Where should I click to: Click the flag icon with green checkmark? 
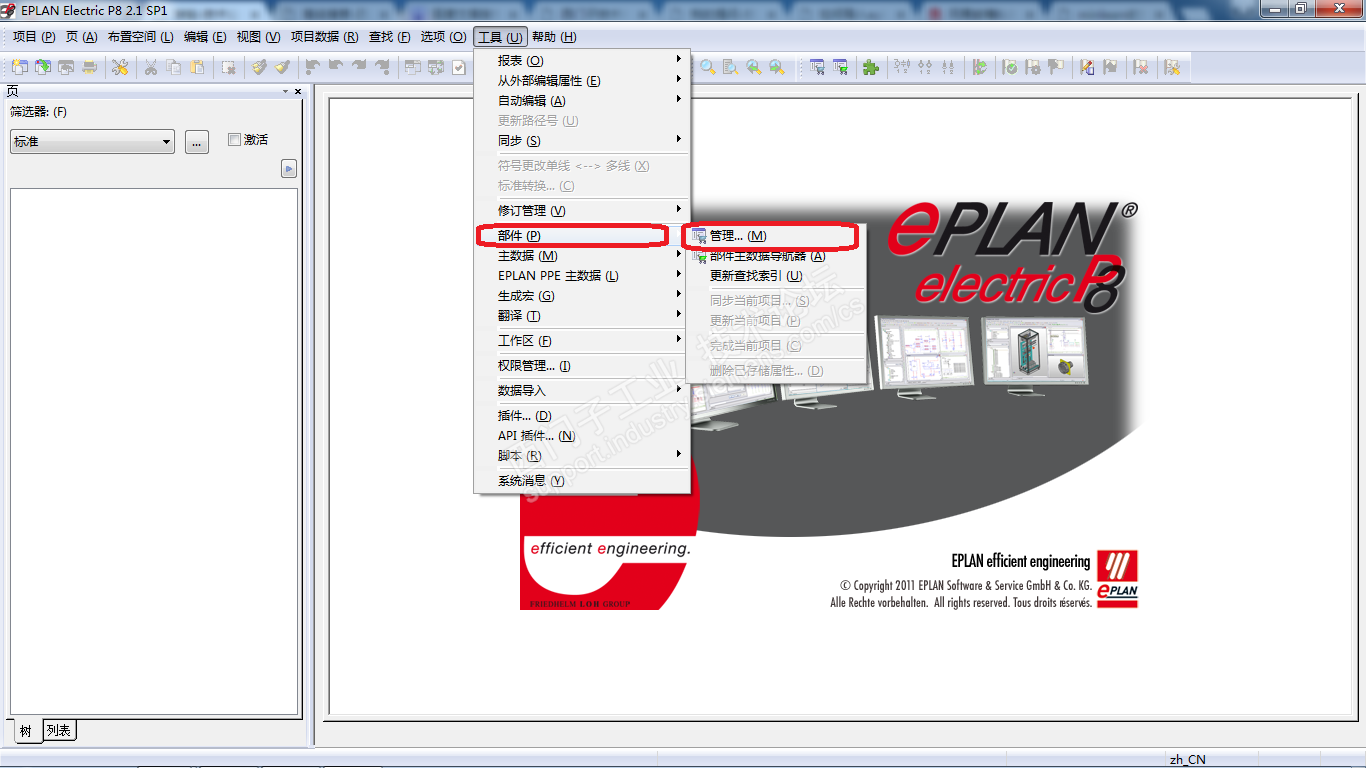(1010, 67)
